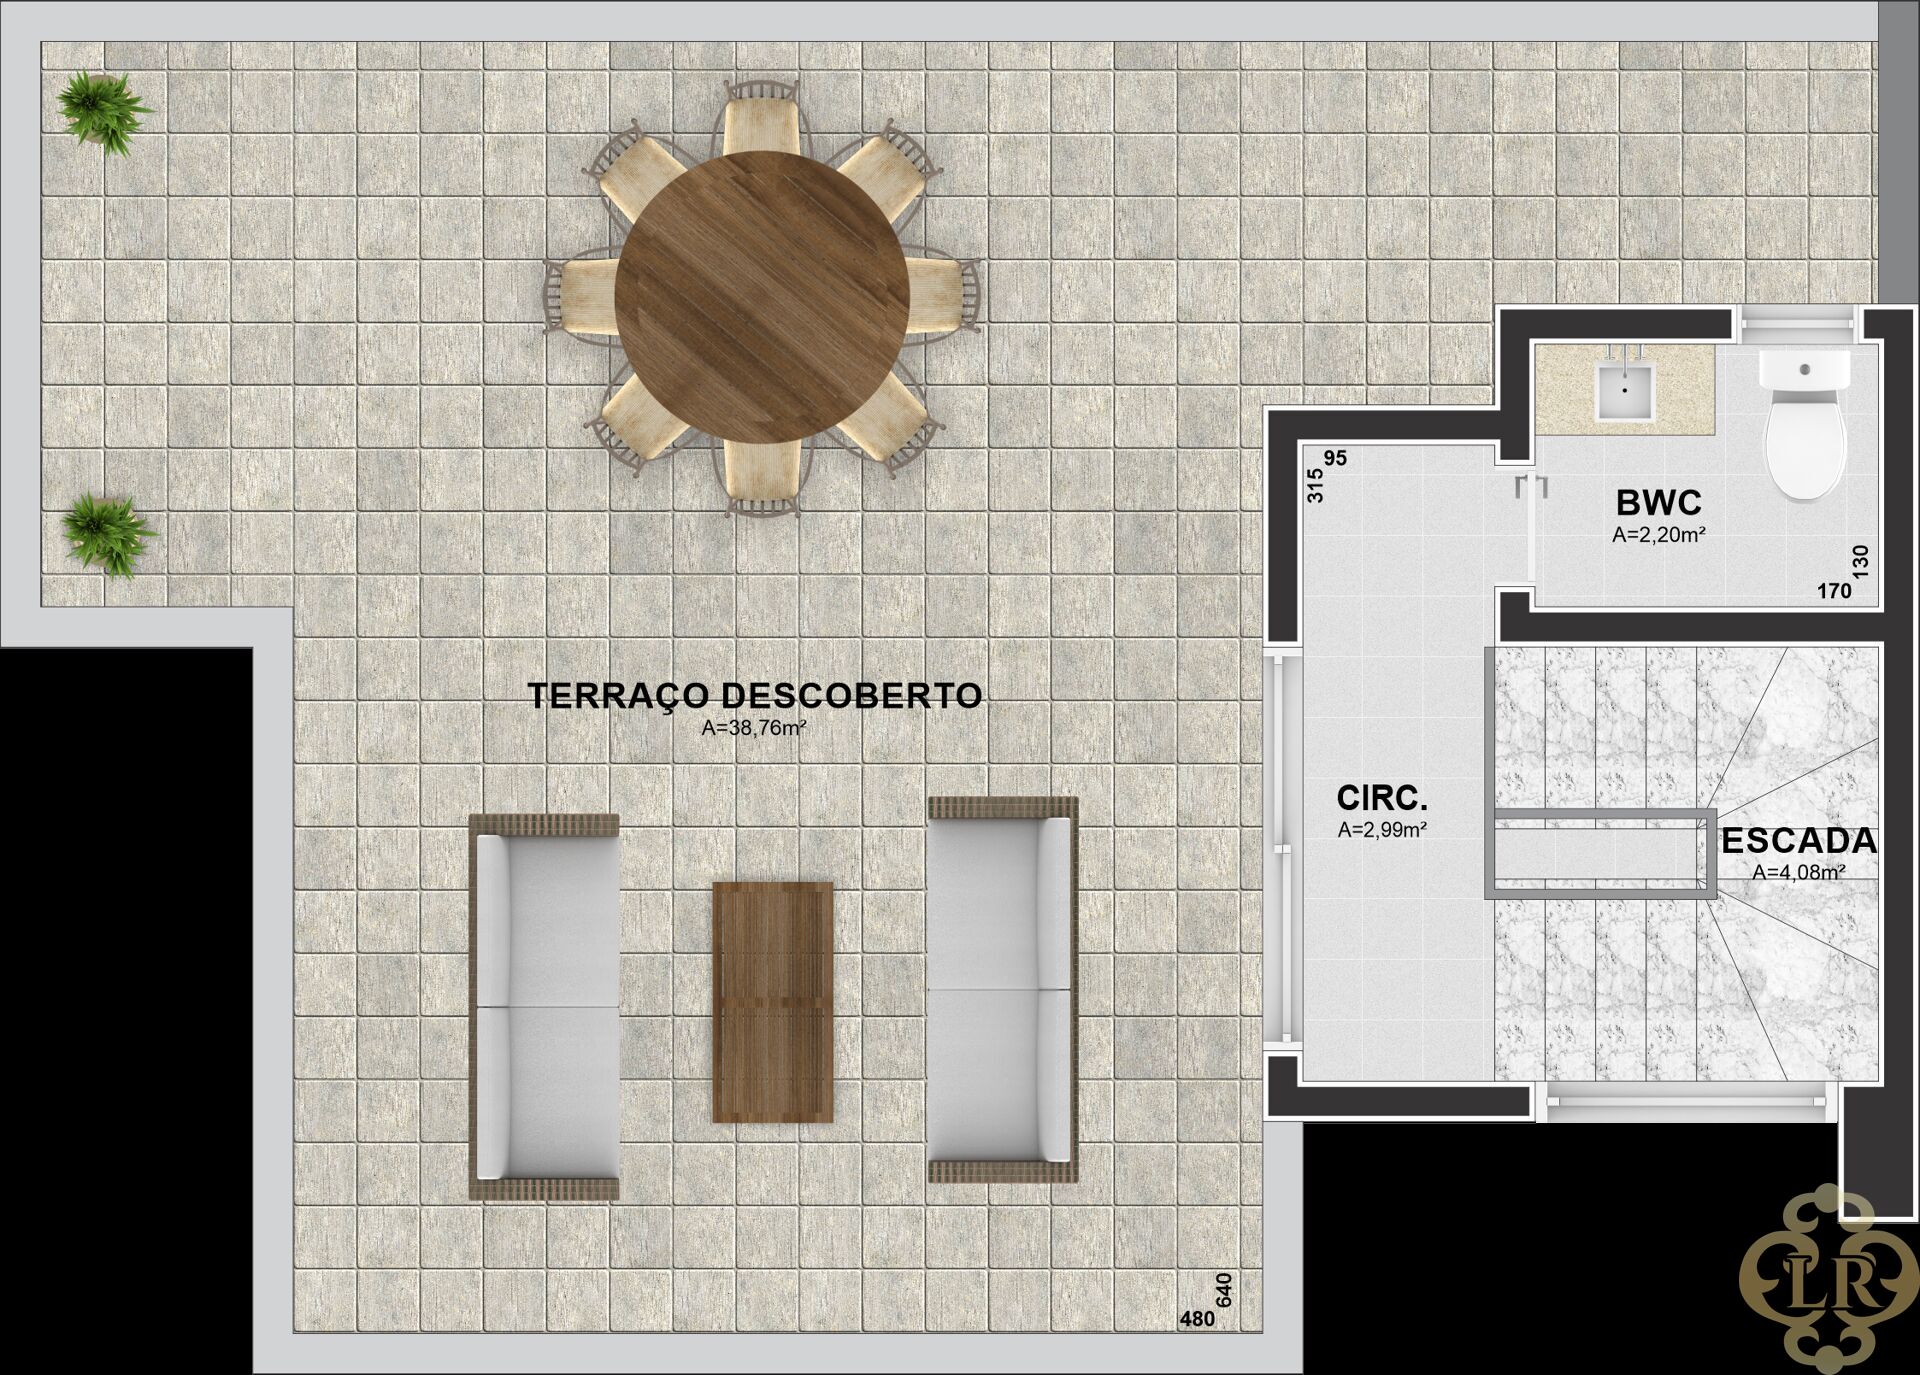Click the lower potted plant
The height and width of the screenshot is (1375, 1920).
[x=106, y=534]
